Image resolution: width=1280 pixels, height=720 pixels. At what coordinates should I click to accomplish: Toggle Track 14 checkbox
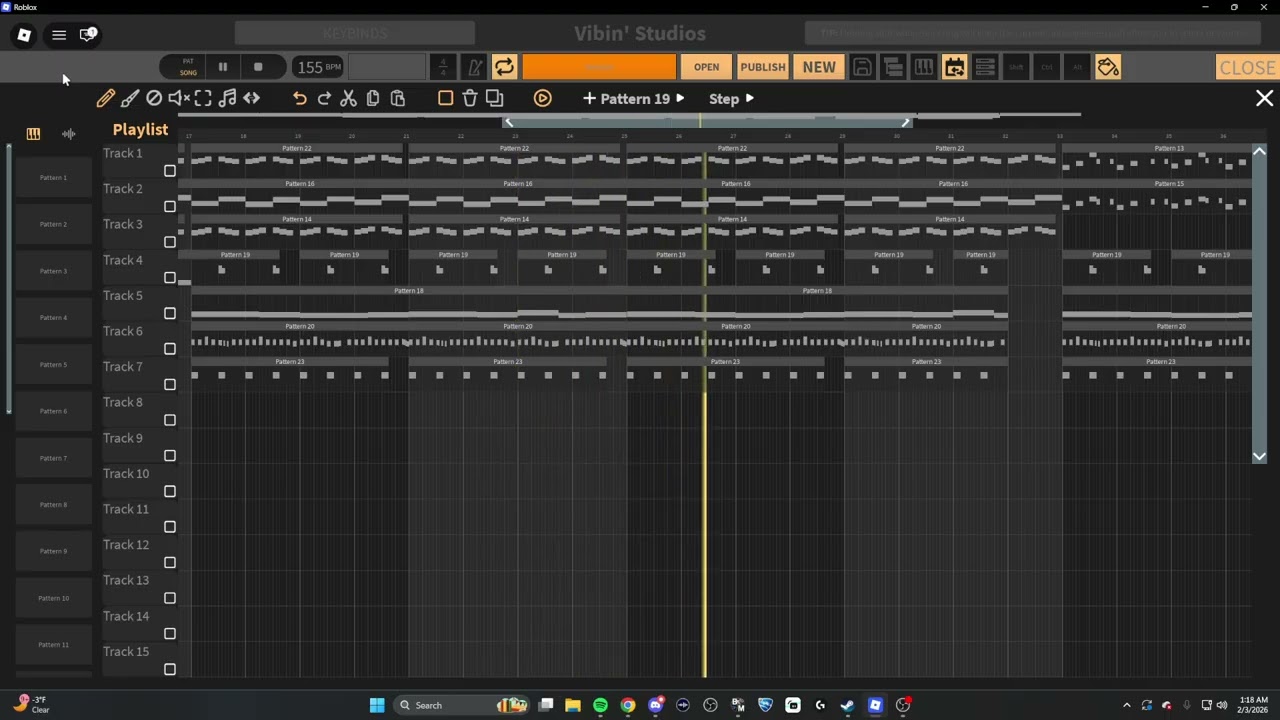point(170,634)
